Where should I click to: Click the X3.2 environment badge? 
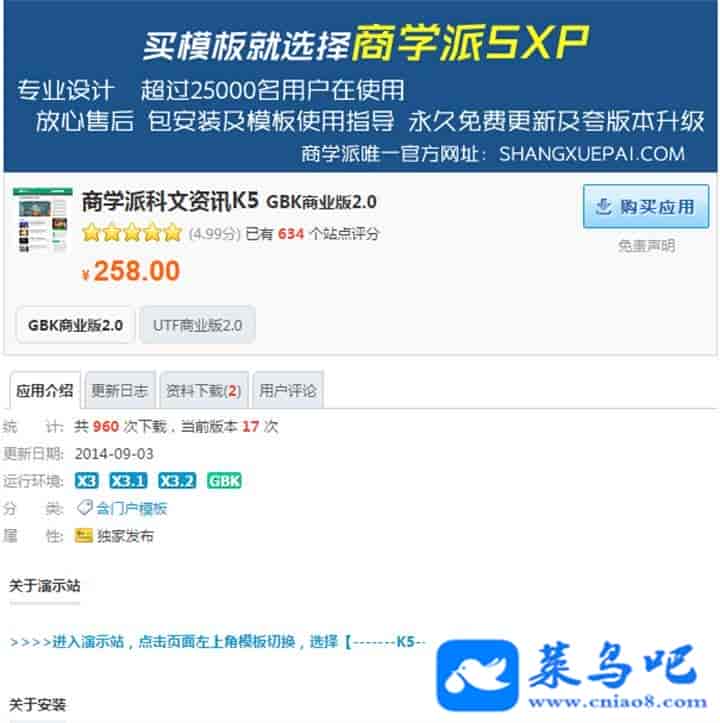(x=177, y=481)
